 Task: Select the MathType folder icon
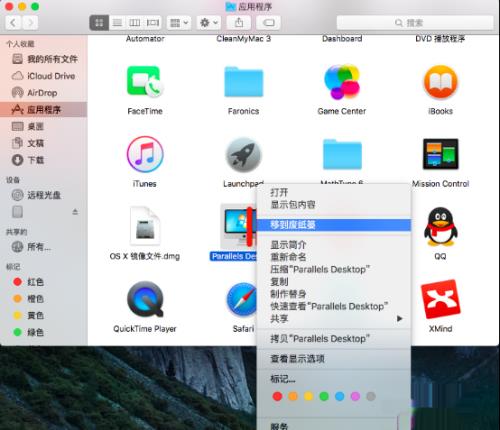coord(342,154)
